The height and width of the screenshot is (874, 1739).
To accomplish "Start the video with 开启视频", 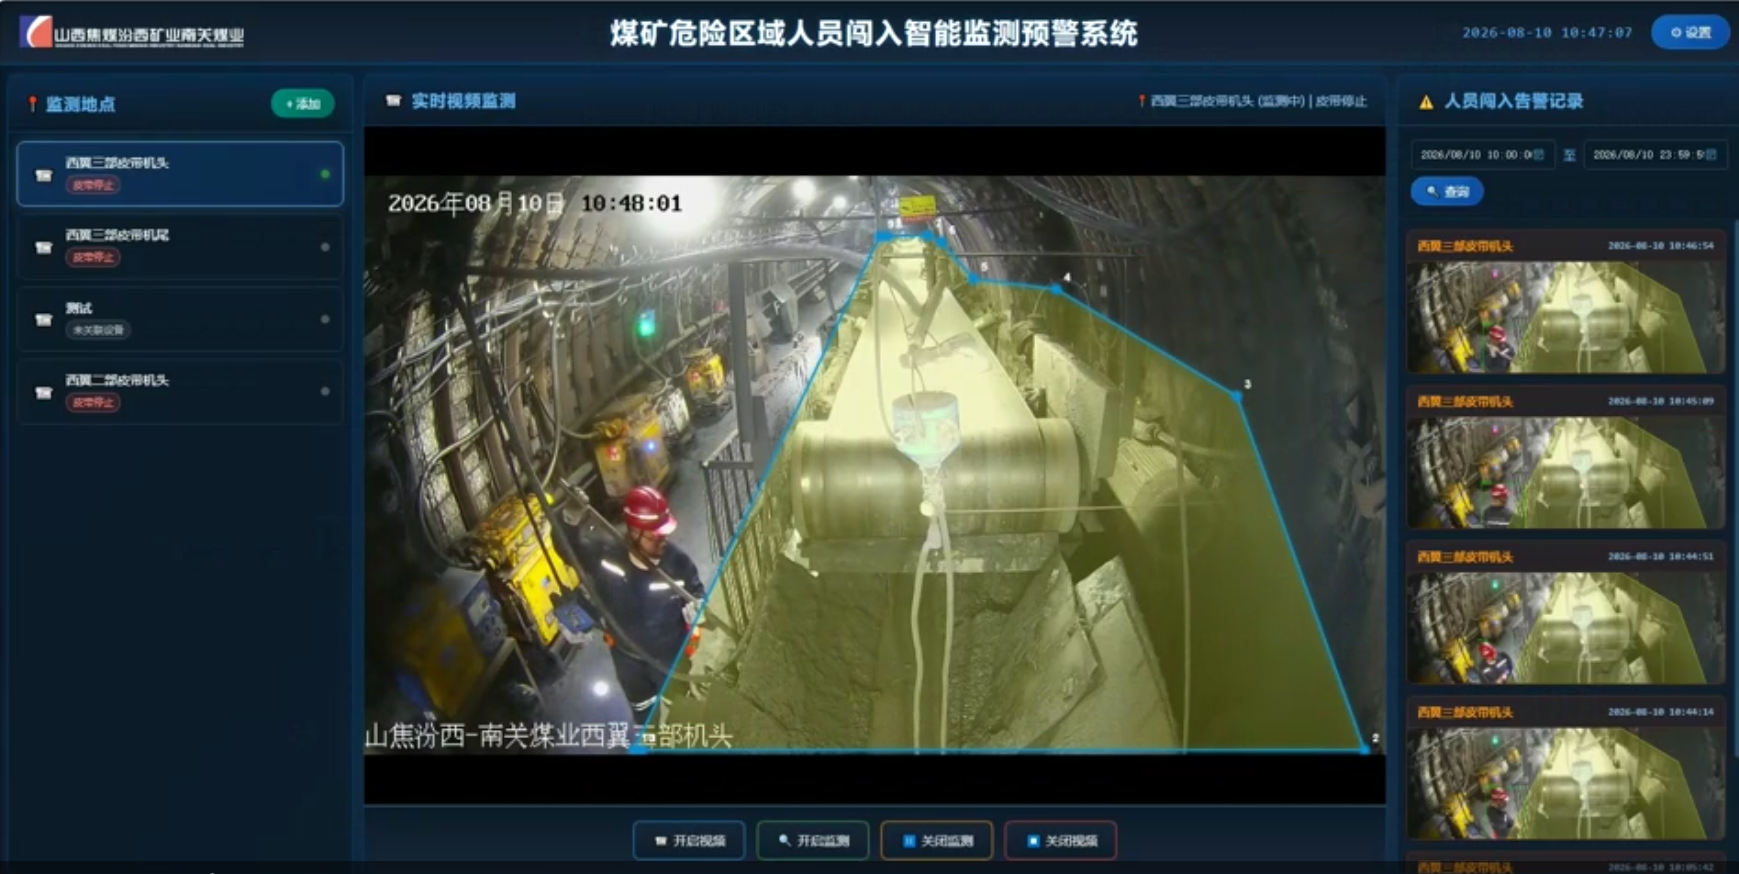I will click(x=689, y=840).
